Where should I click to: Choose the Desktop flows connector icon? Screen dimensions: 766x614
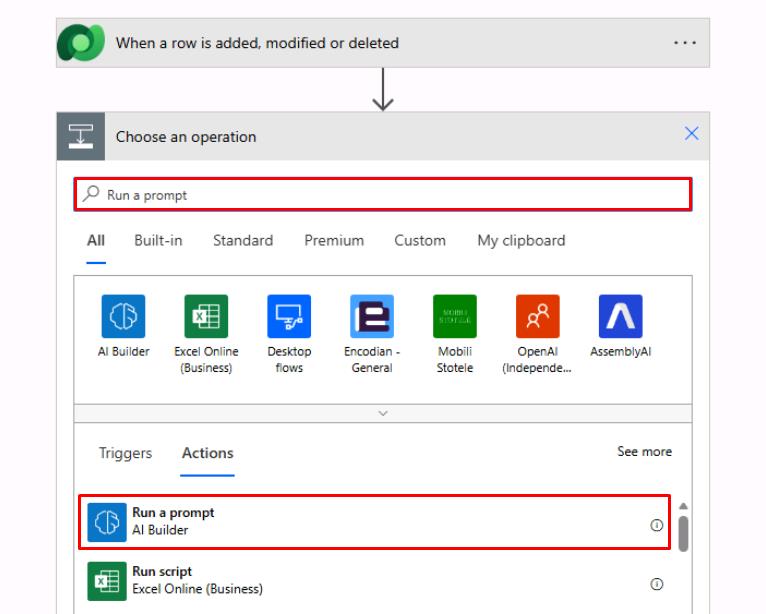[x=289, y=316]
